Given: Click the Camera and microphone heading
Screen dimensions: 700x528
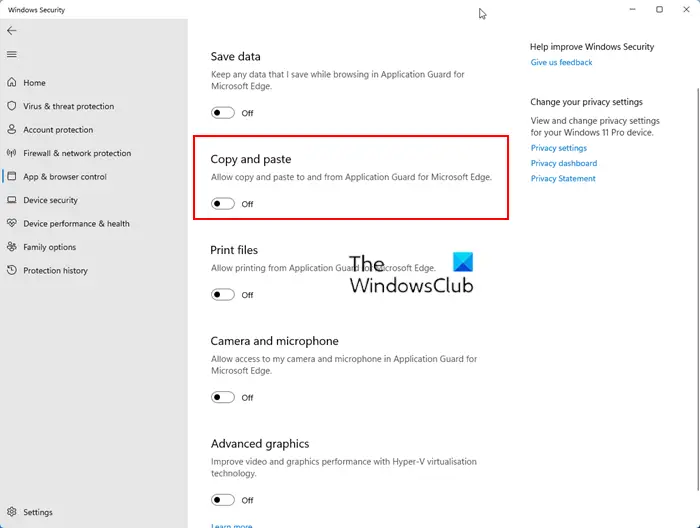Looking at the screenshot, I should click(274, 341).
